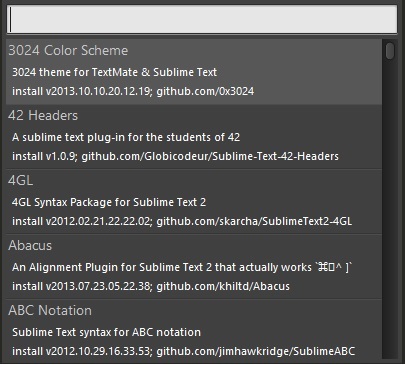Screen dimensions: 405x365
Task: Focus the package search input field
Action: [x=202, y=19]
